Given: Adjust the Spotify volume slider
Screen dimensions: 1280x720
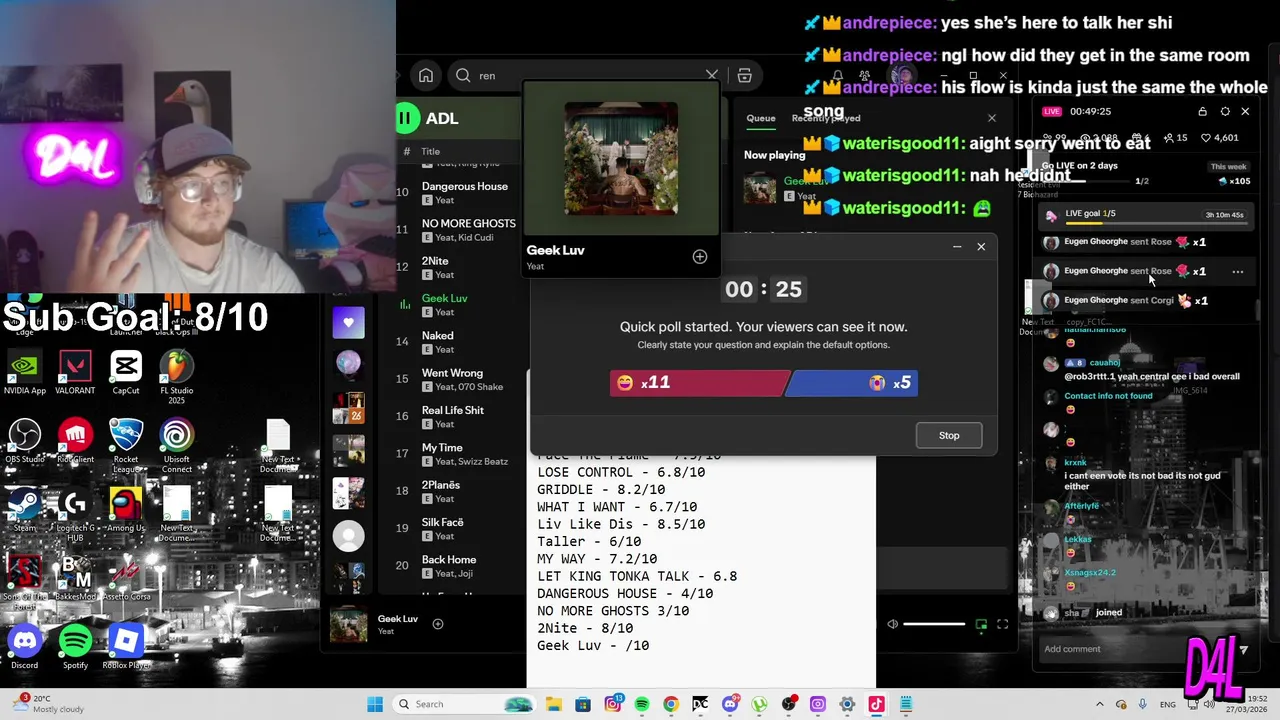Looking at the screenshot, I should coord(934,624).
